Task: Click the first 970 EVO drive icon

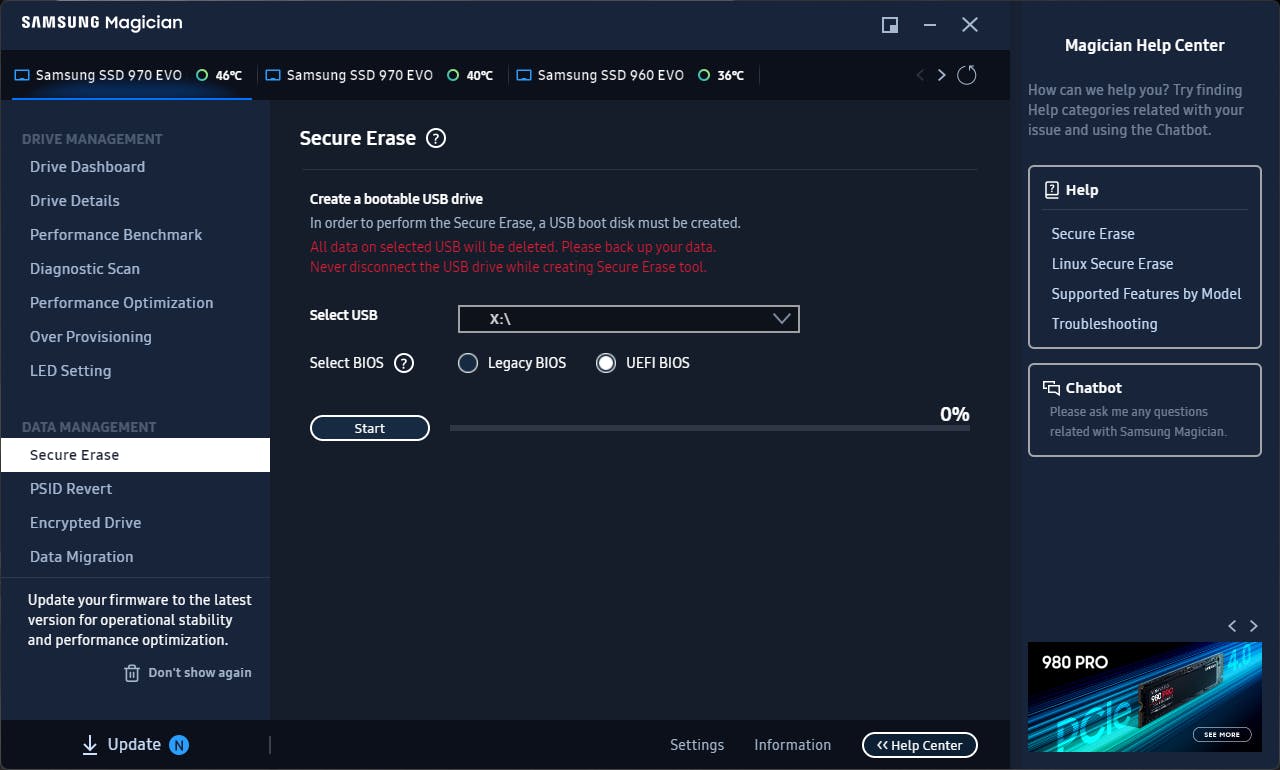Action: click(22, 75)
